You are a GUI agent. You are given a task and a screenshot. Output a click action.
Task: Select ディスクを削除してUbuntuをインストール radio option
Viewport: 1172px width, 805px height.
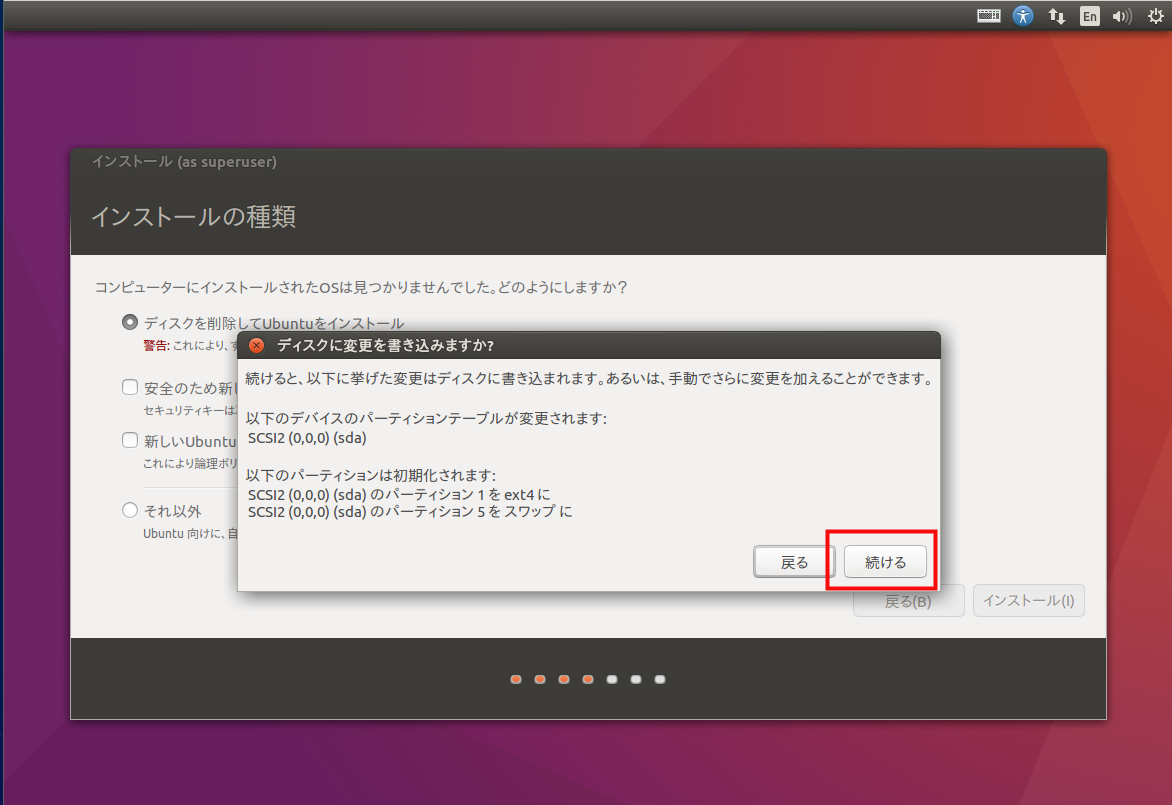(129, 322)
